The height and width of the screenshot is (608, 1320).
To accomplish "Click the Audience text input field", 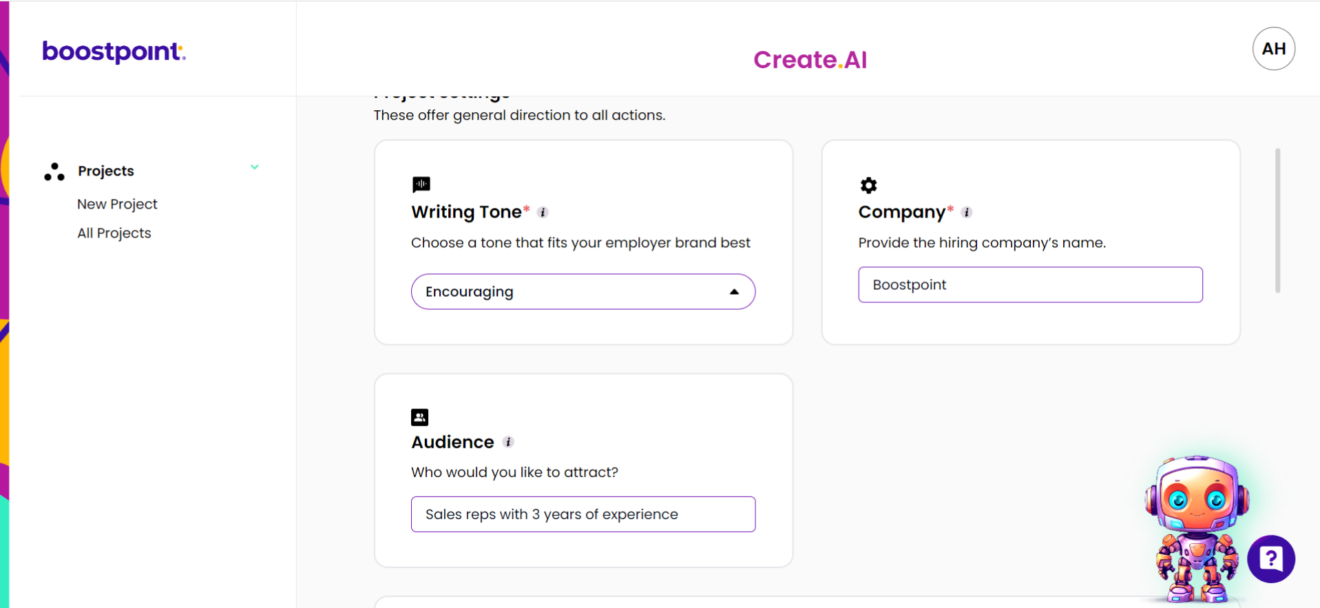I will [x=583, y=513].
